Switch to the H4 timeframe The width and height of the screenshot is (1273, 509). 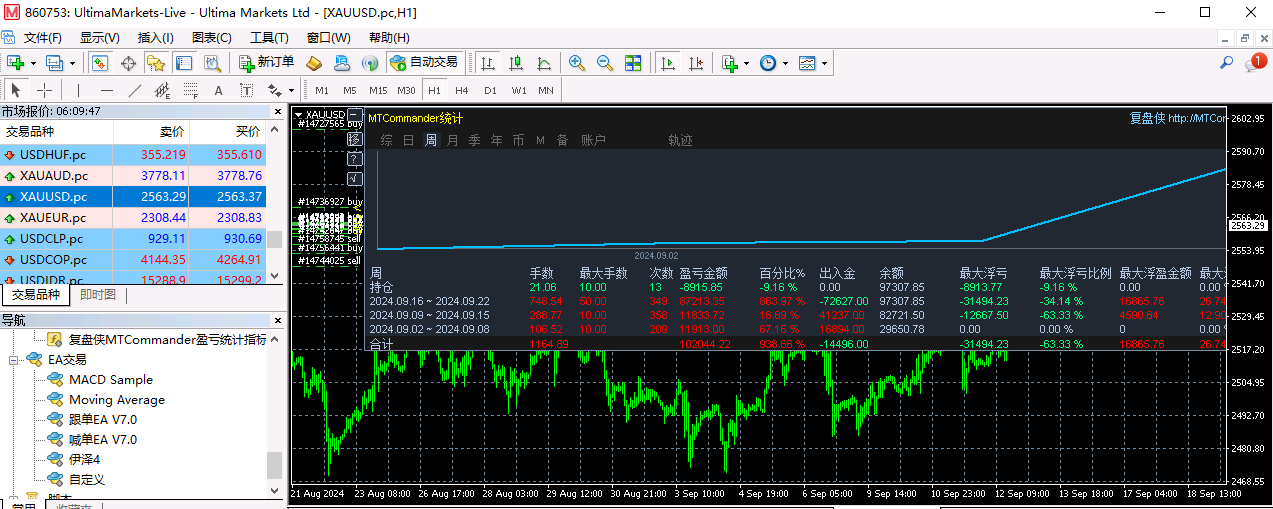pos(462,90)
